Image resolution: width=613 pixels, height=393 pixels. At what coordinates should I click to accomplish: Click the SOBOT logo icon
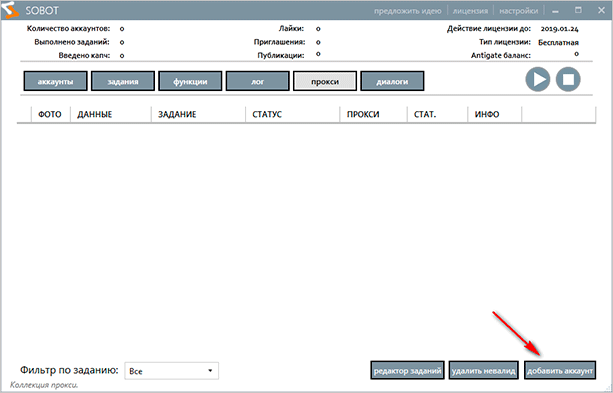pos(10,10)
